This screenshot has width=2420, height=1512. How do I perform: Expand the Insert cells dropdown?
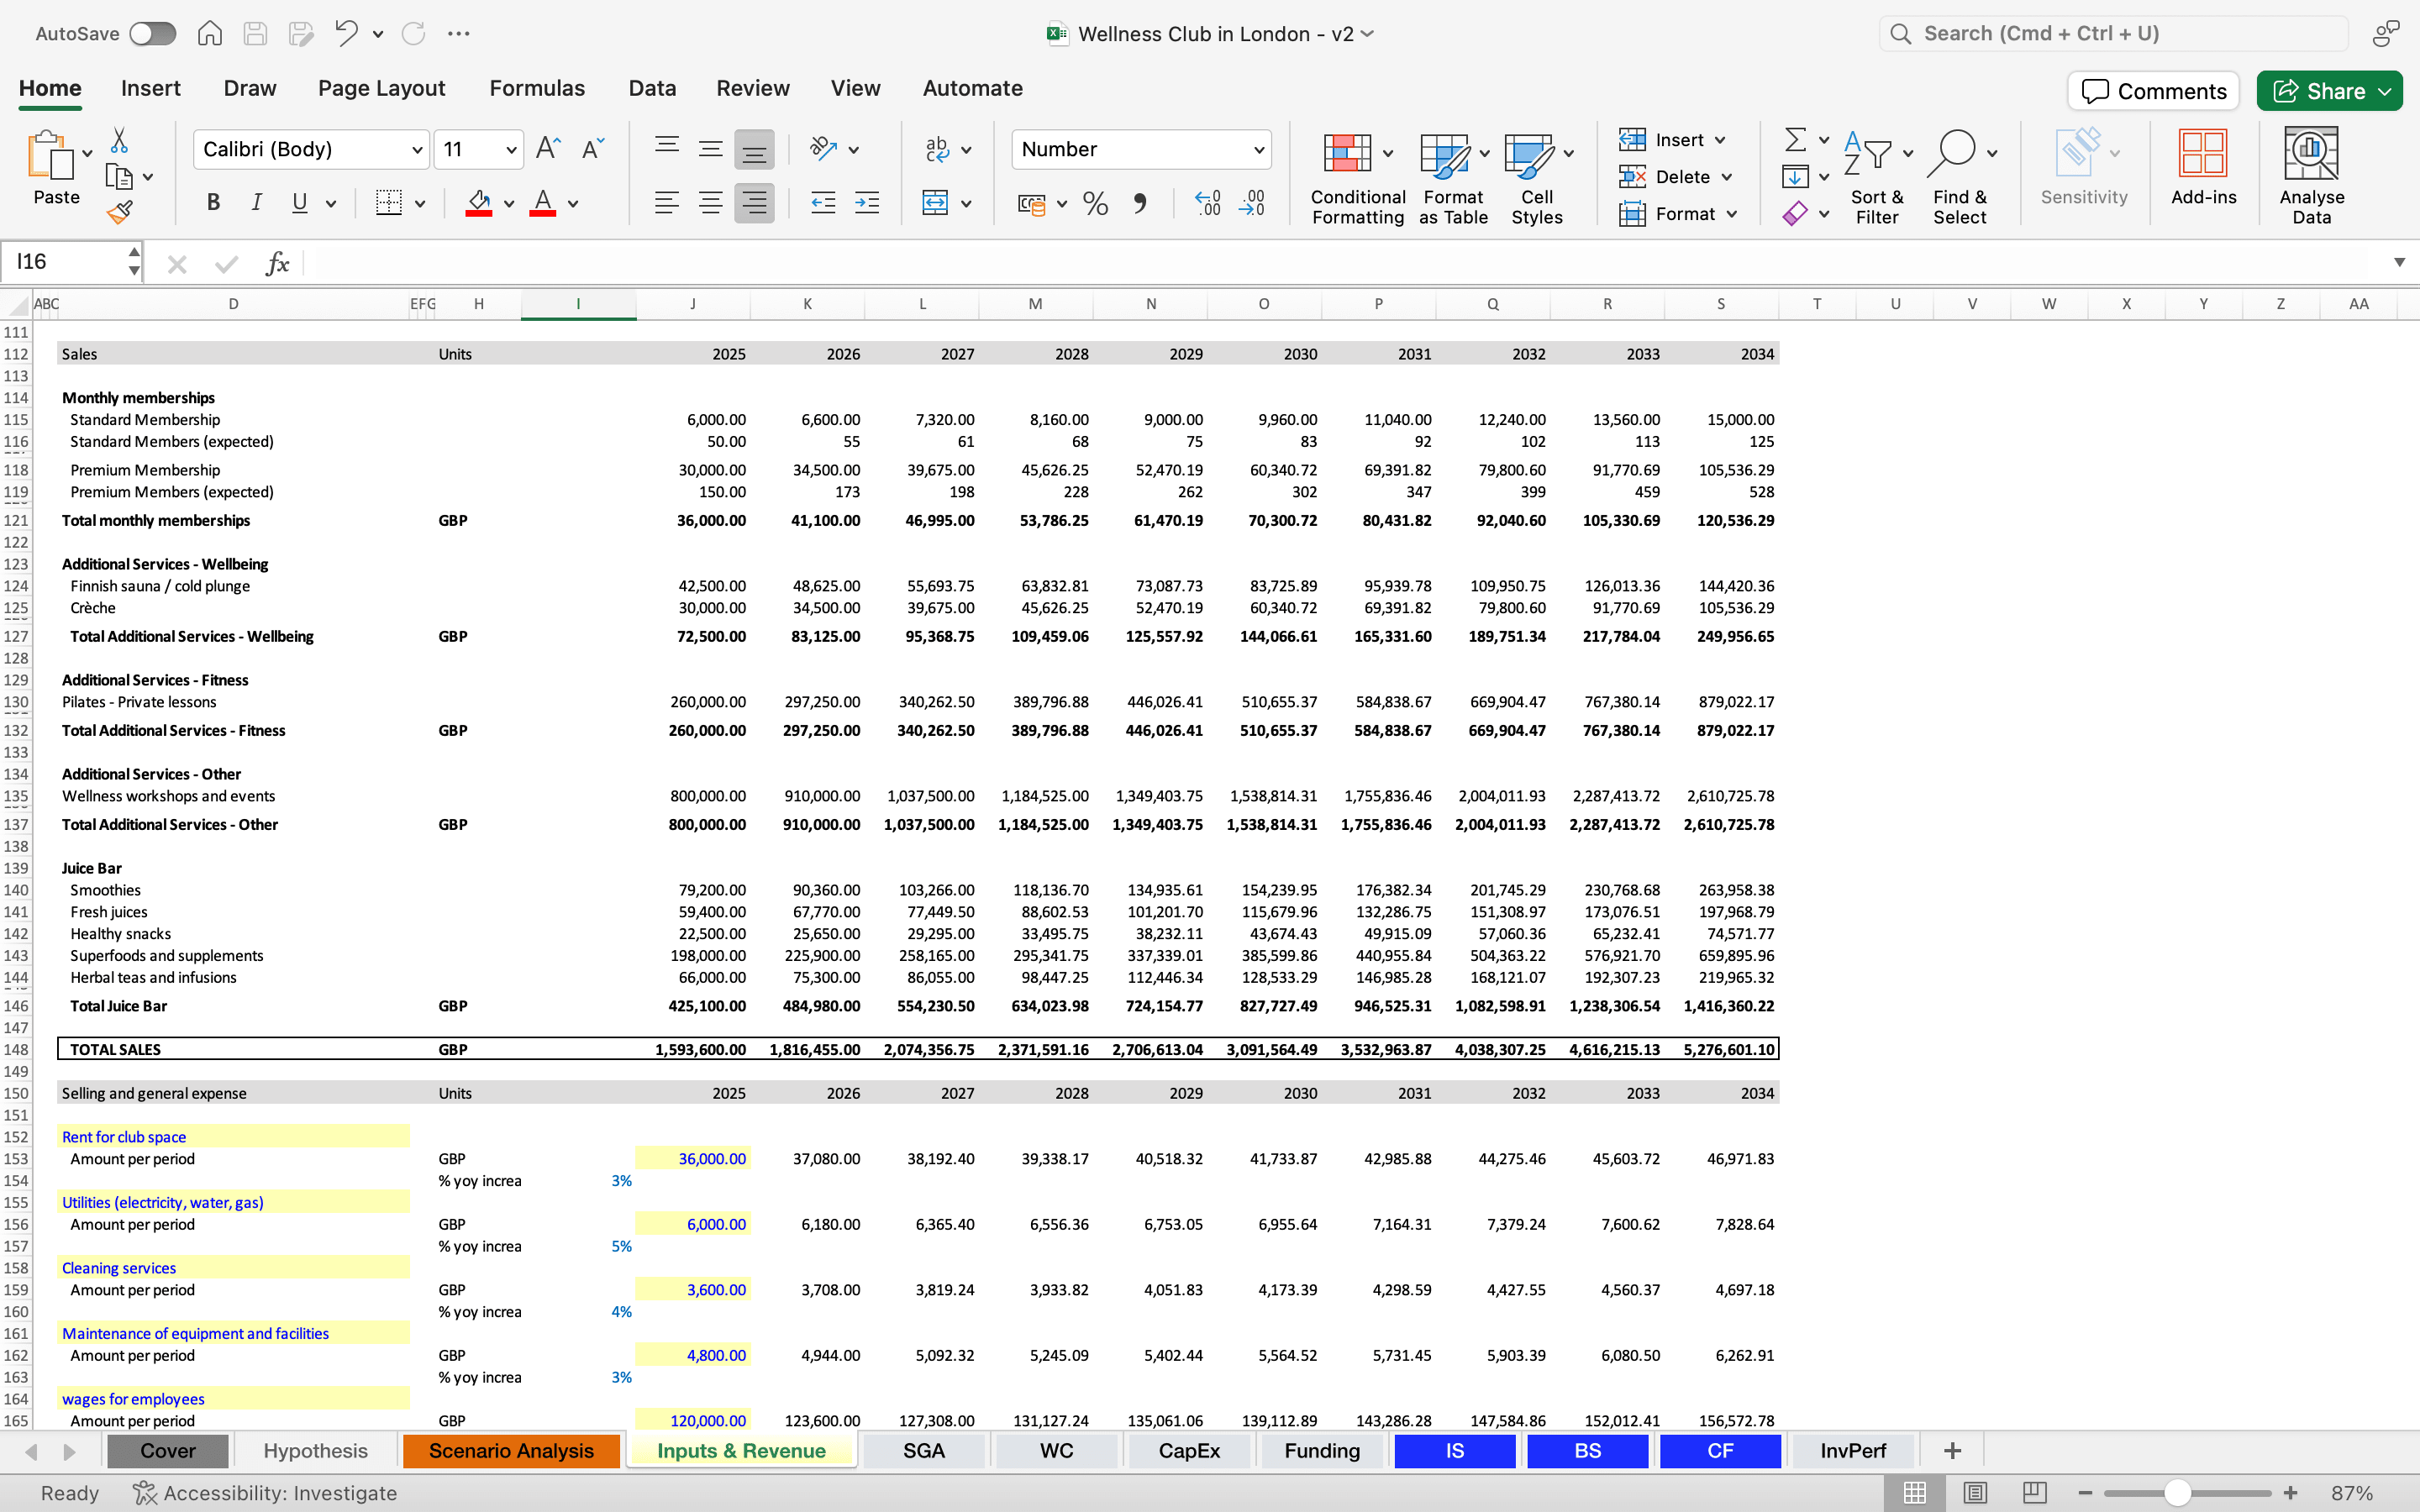click(1720, 140)
